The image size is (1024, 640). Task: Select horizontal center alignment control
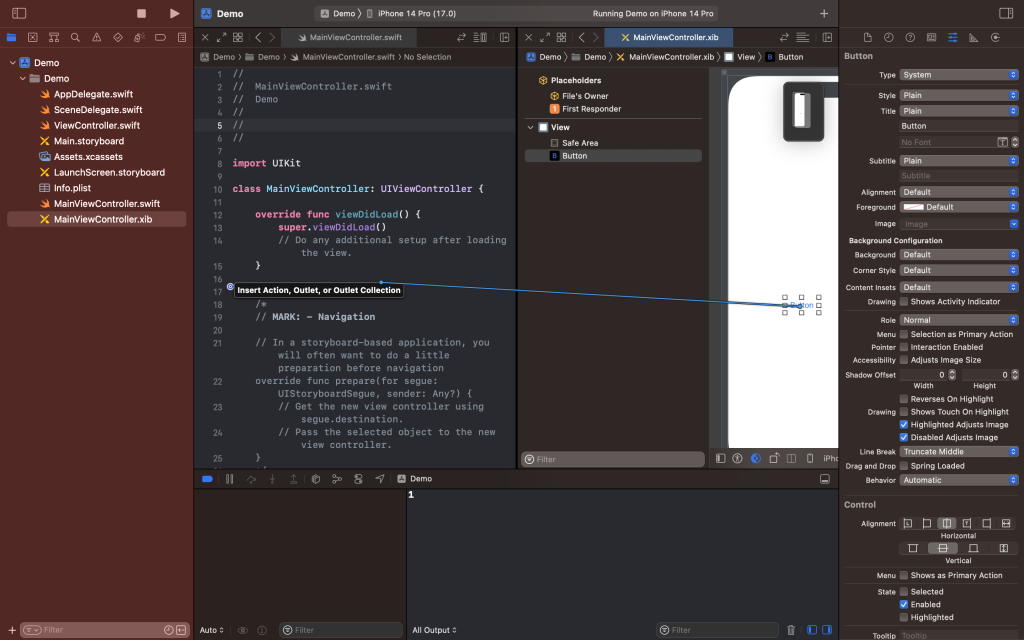point(946,523)
